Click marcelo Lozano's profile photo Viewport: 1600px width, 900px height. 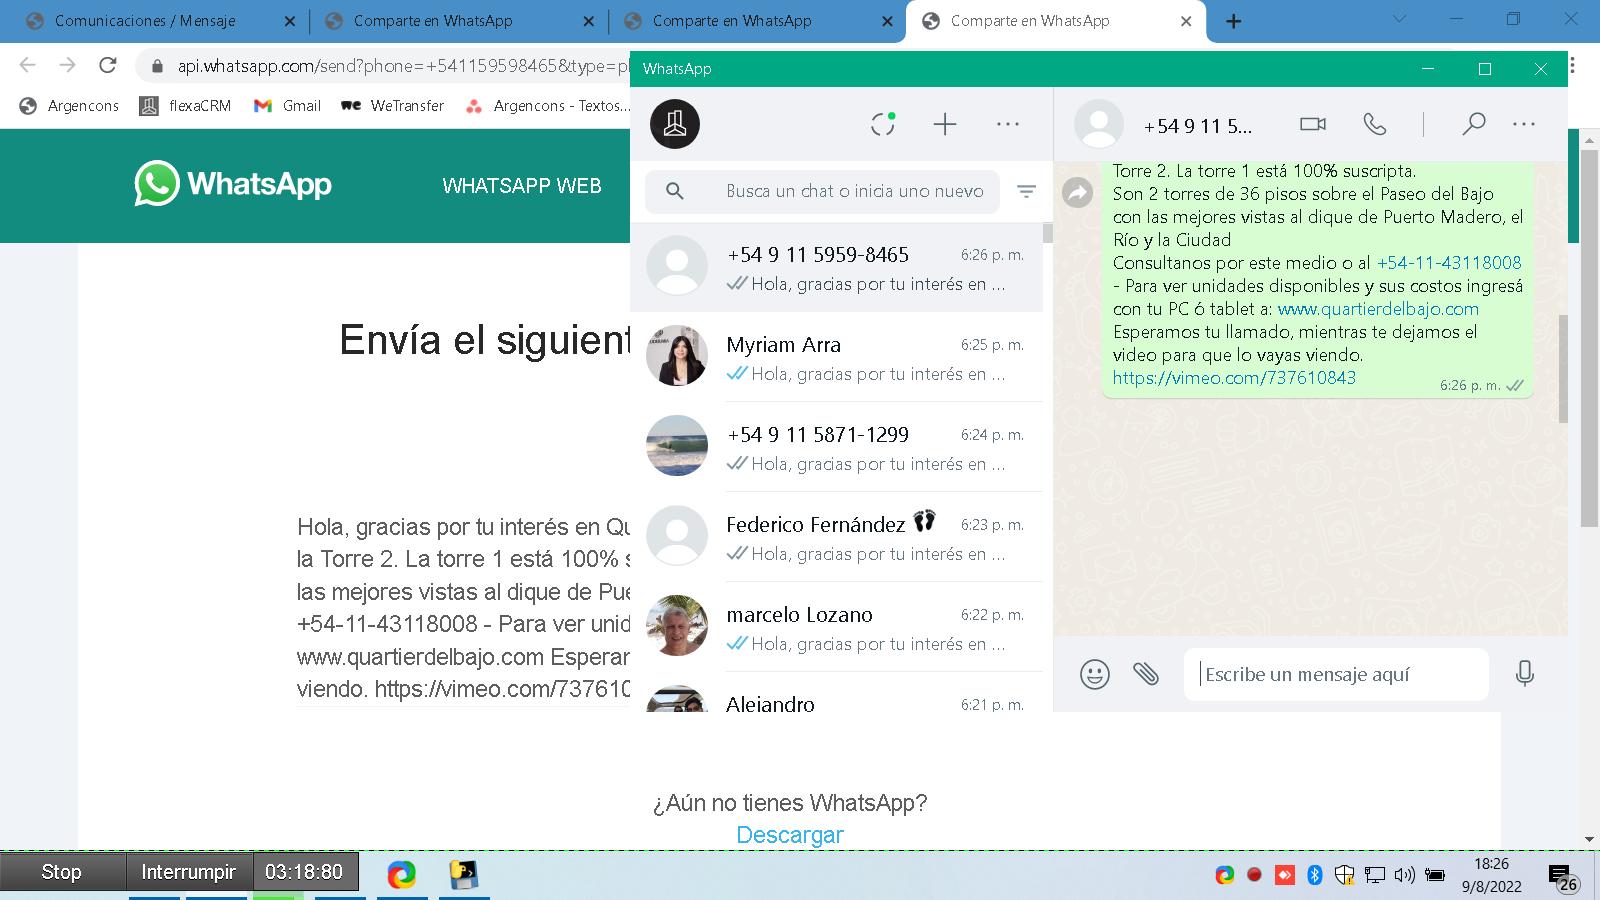click(677, 625)
